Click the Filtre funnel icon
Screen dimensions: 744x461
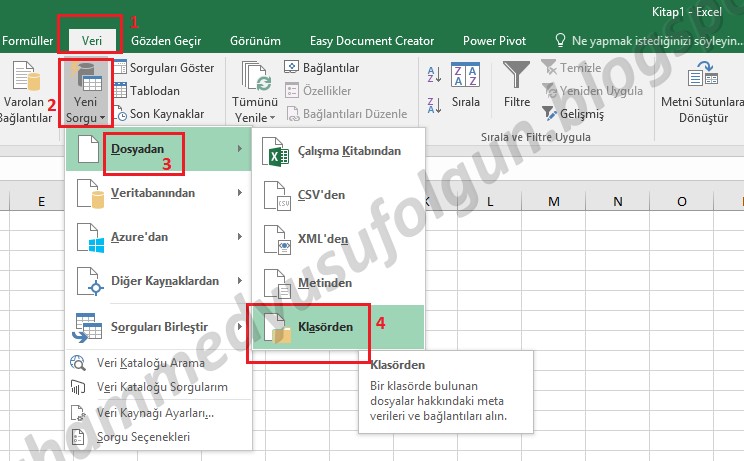tap(516, 76)
